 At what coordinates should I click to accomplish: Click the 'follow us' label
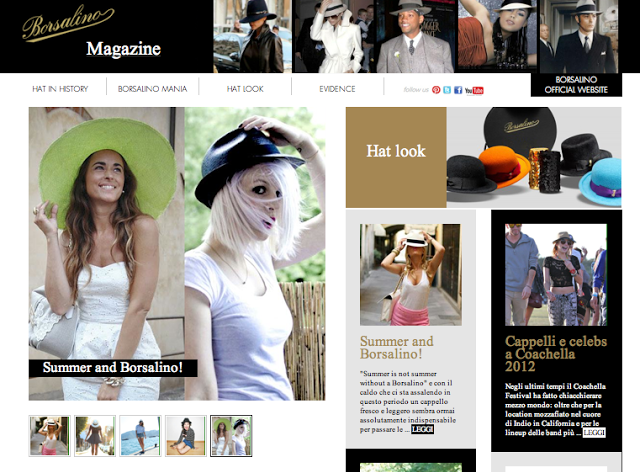click(416, 89)
